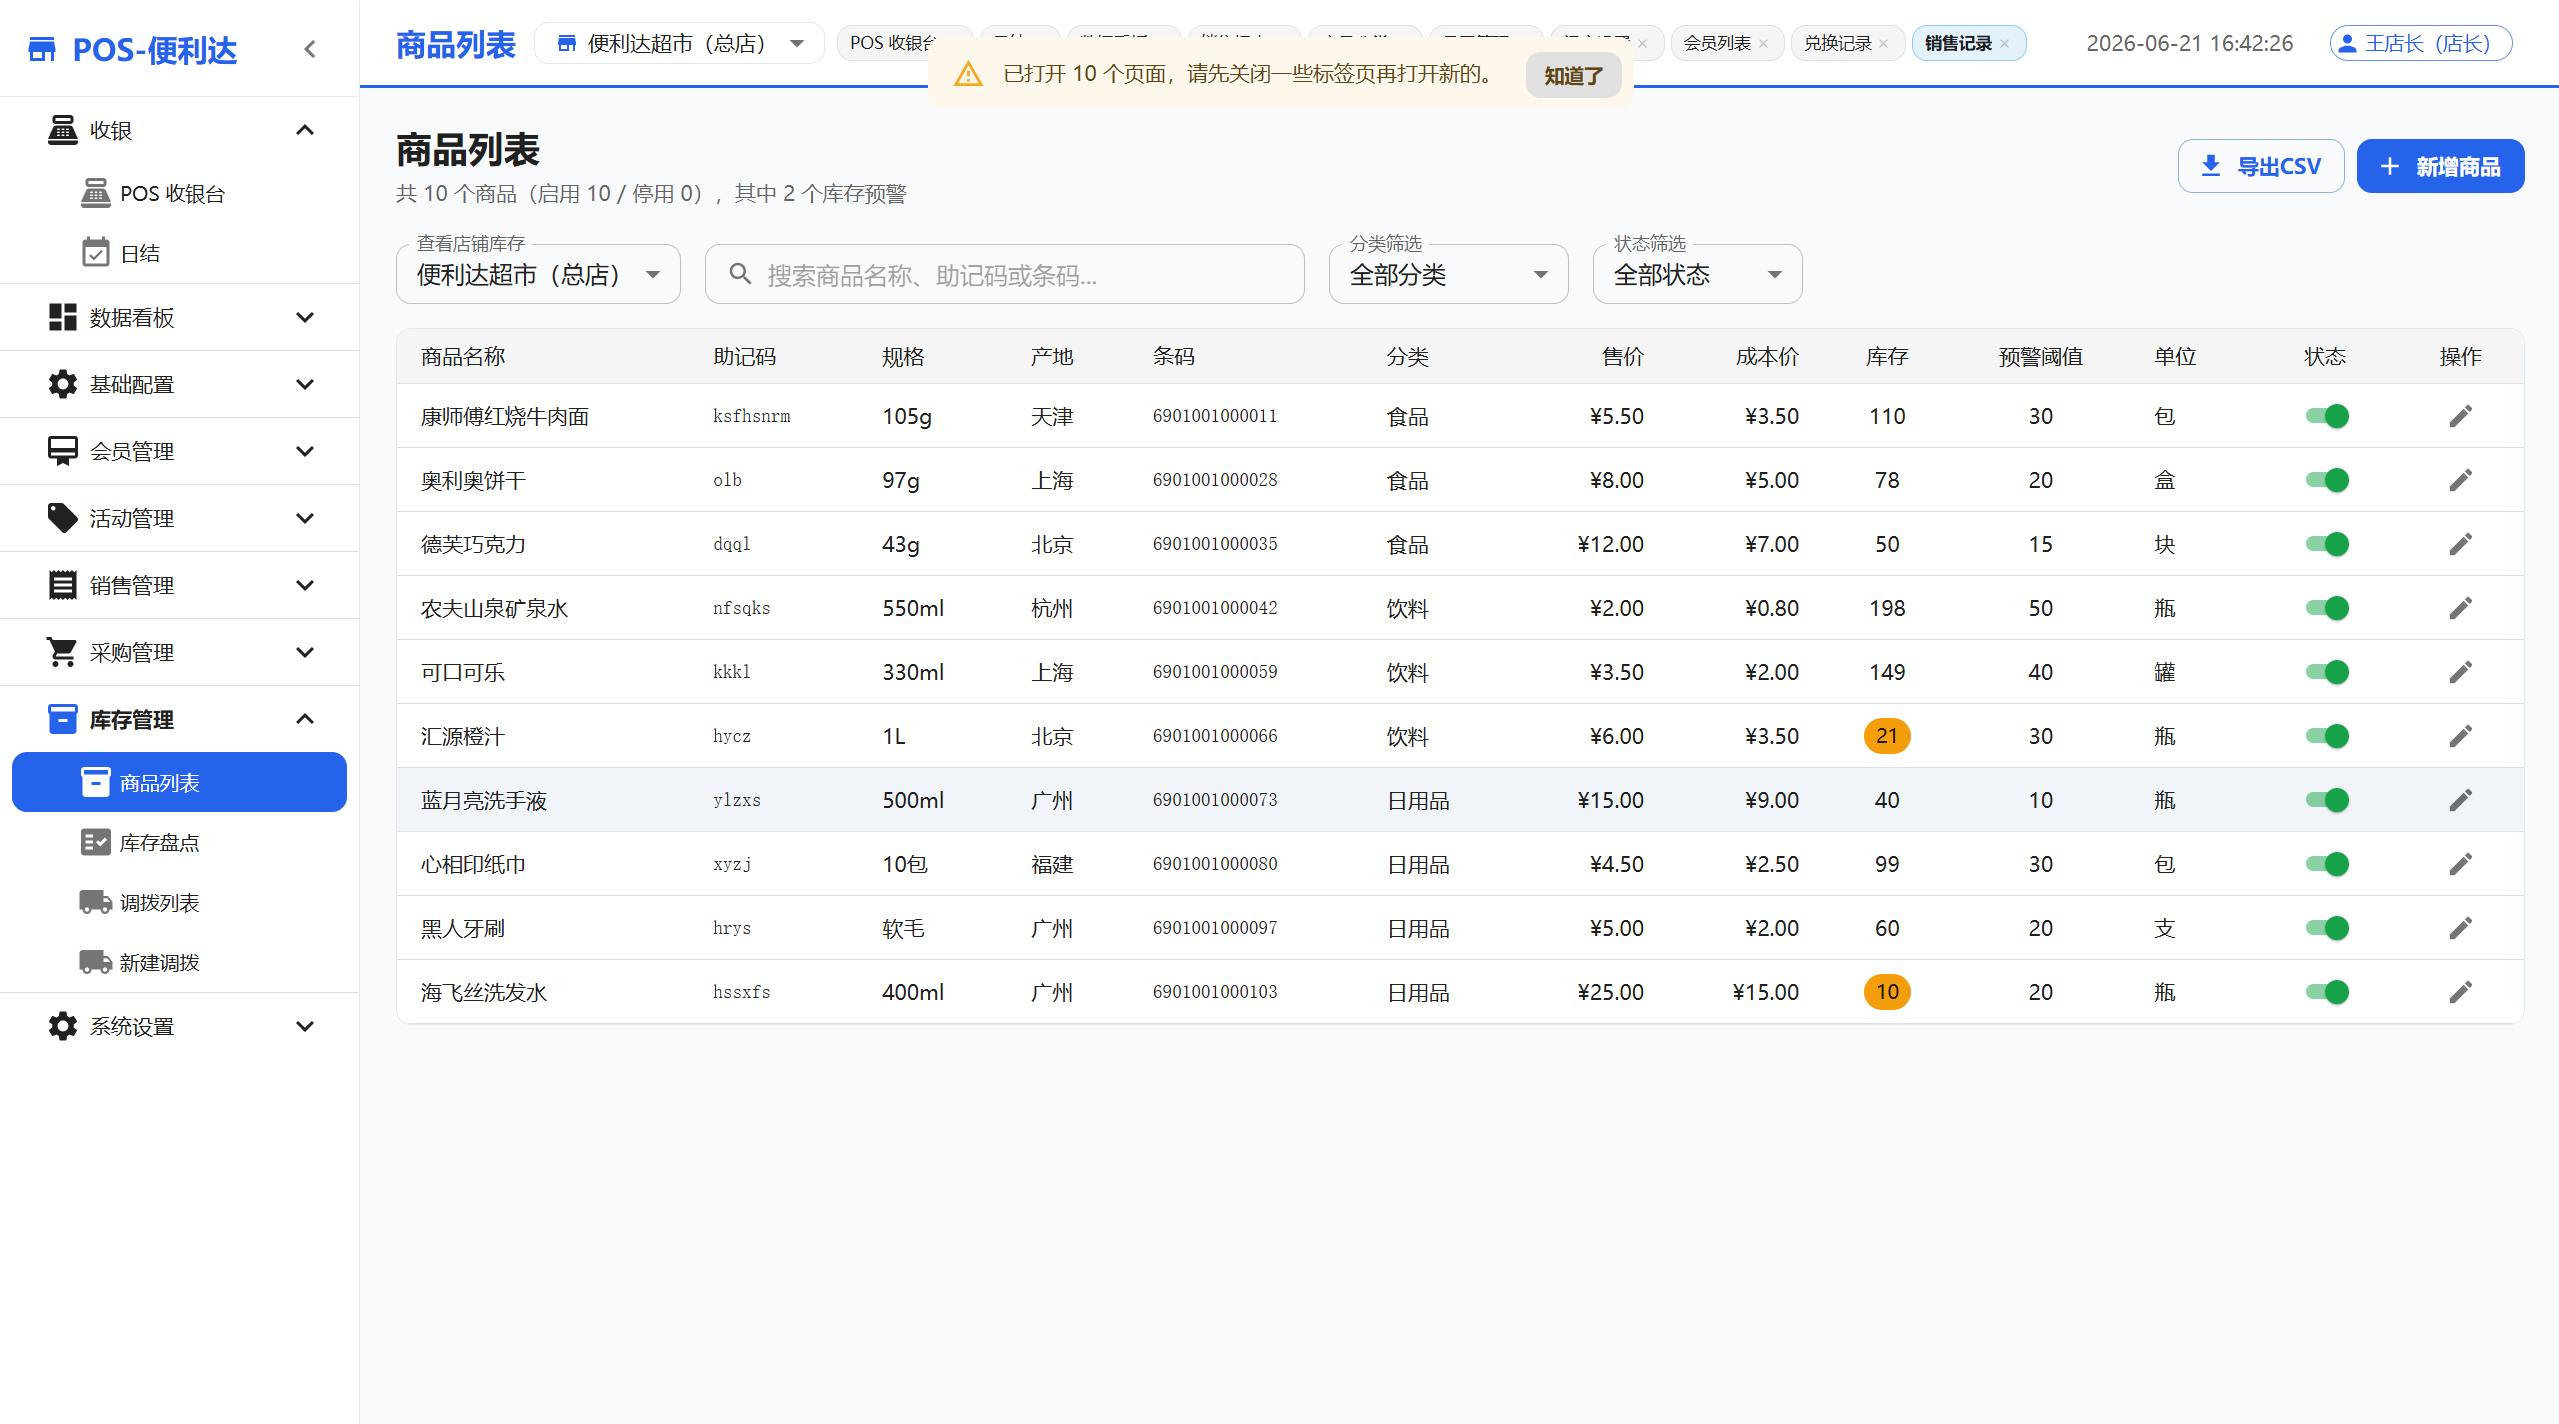Click the gear icon next to 基础配置
Screen dimensions: 2559x1424
[63, 384]
